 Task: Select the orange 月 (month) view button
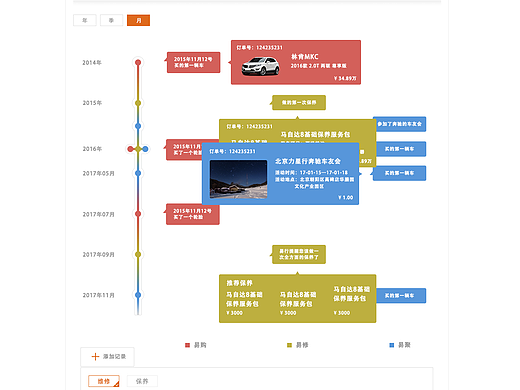click(x=138, y=20)
